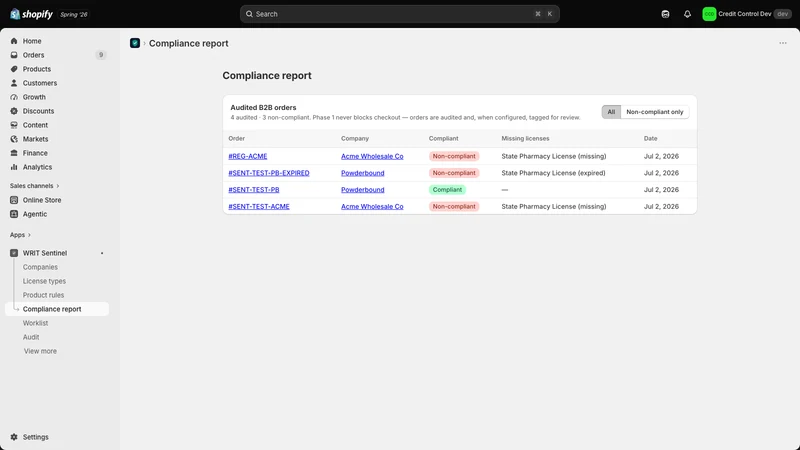
Task: Click the Customers person icon
Action: 14,83
